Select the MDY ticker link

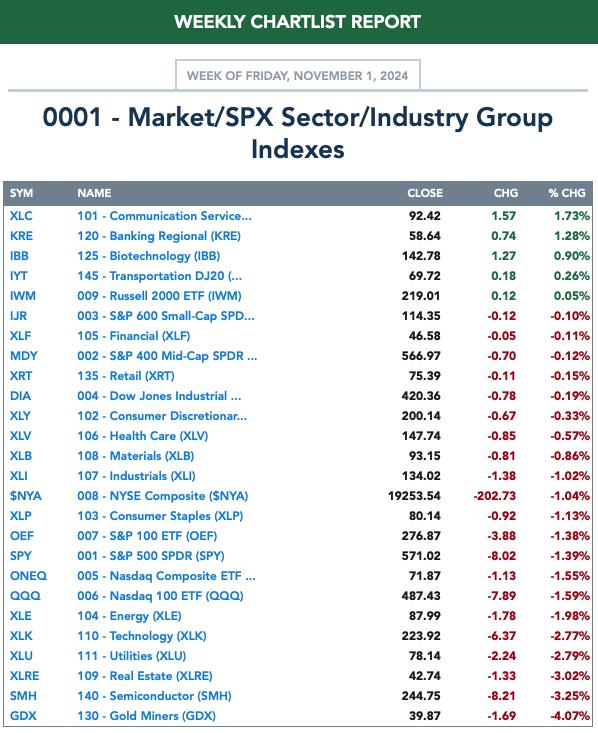(23, 356)
